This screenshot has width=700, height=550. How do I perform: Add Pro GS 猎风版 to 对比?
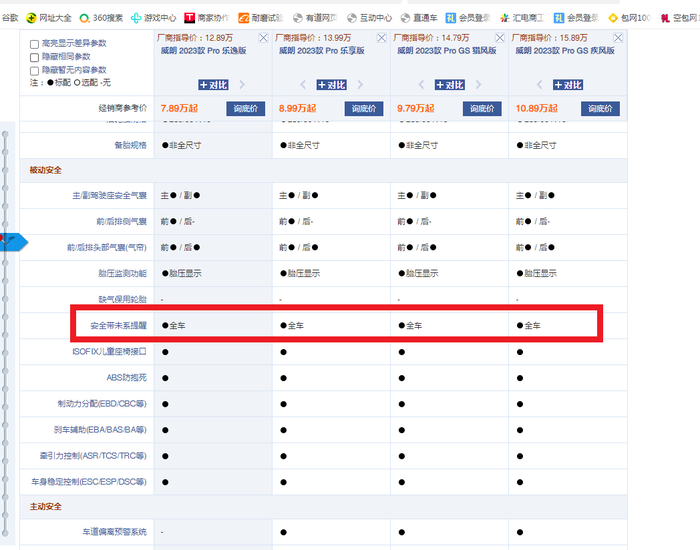pos(449,85)
